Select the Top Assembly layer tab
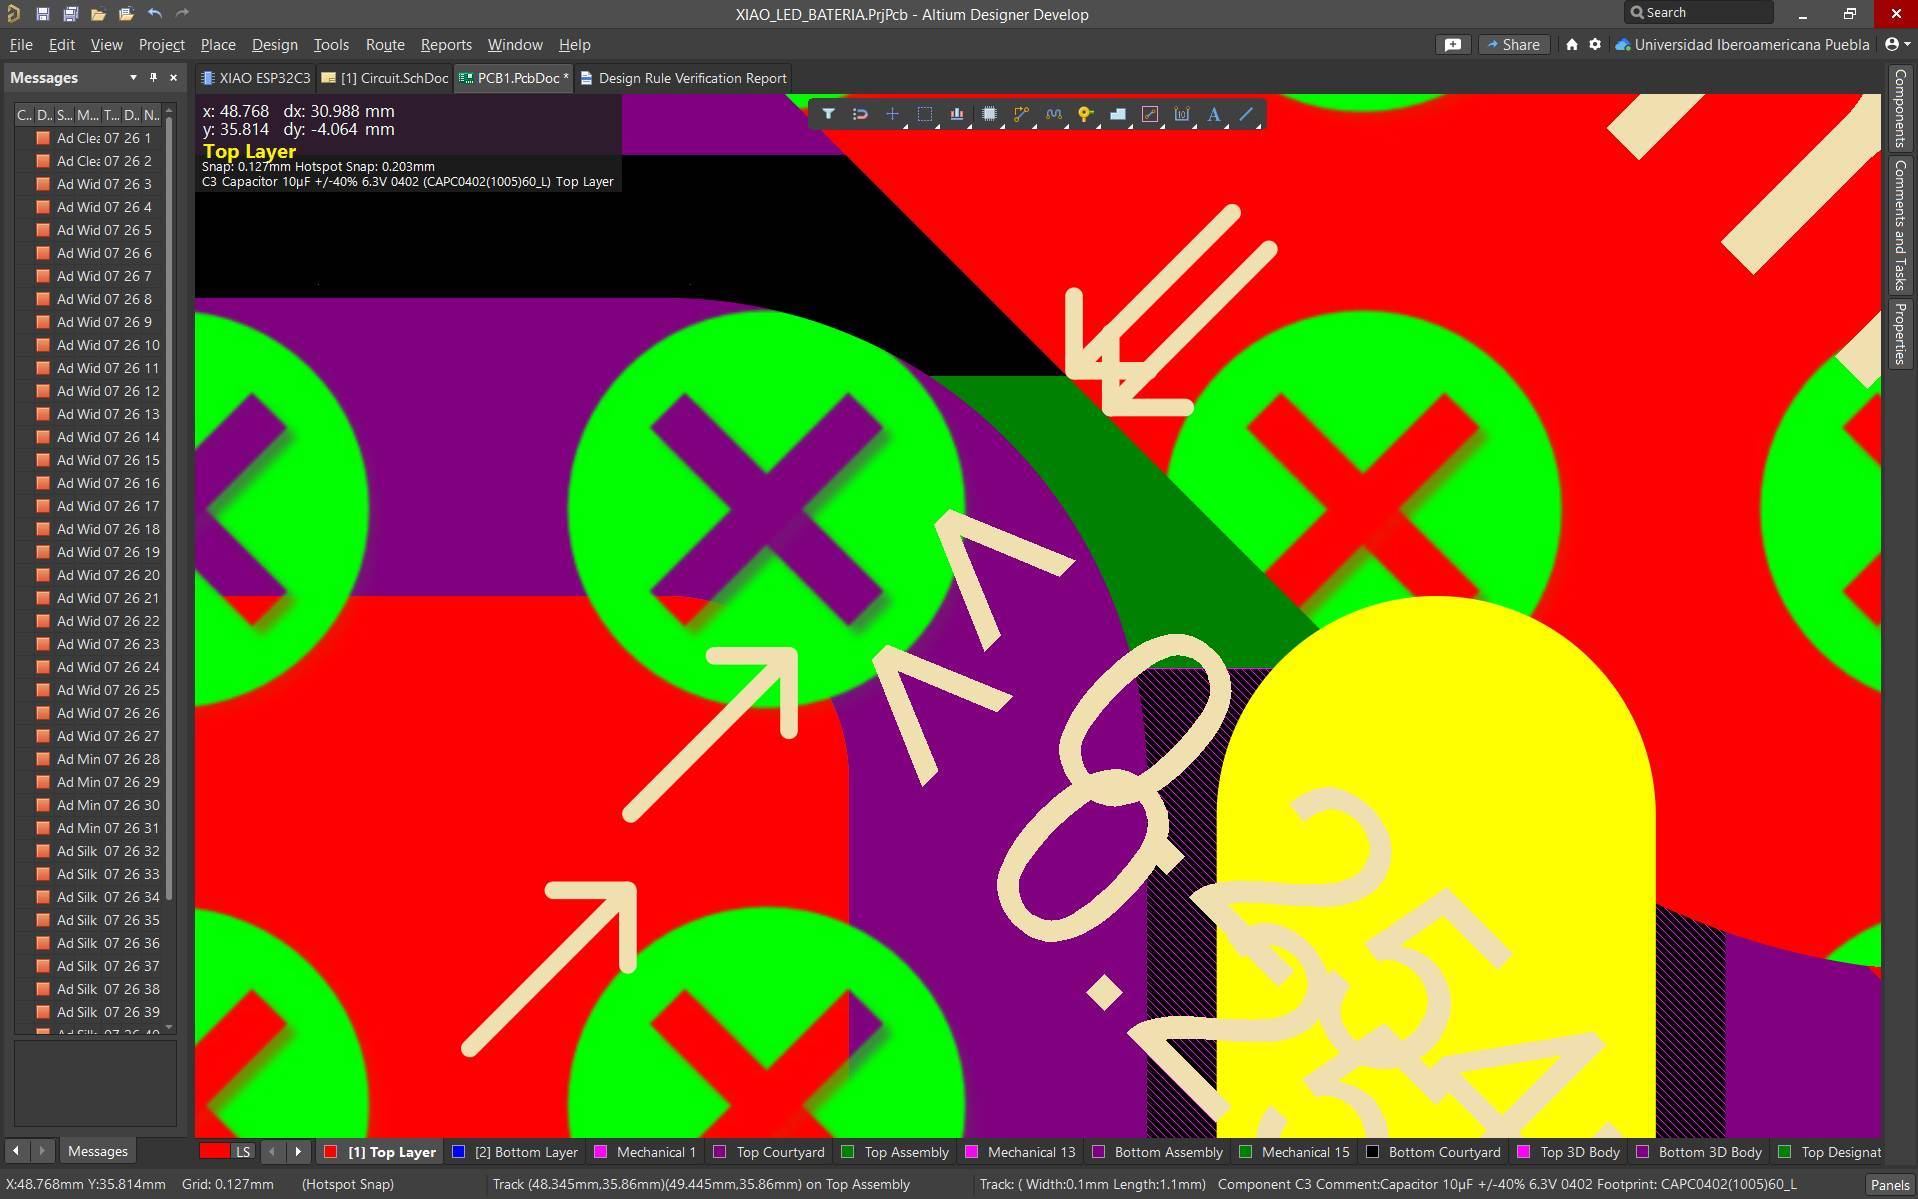This screenshot has height=1199, width=1918. click(896, 1152)
